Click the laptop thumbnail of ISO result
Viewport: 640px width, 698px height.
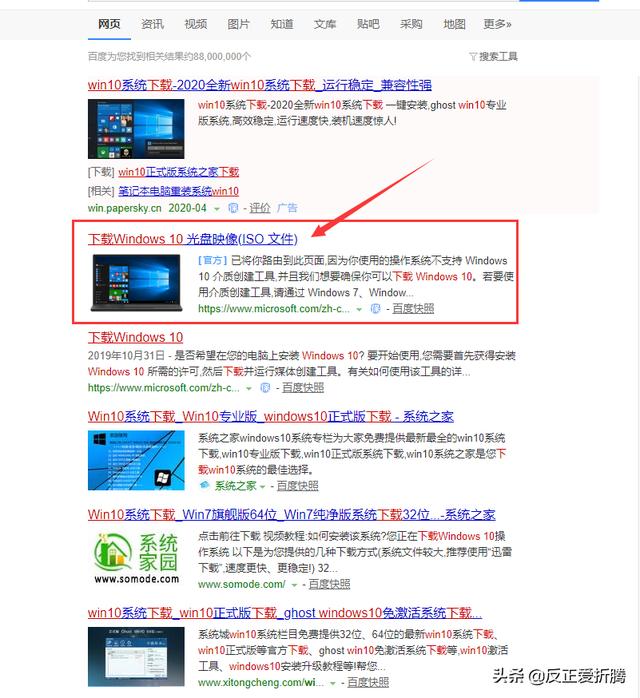(136, 283)
